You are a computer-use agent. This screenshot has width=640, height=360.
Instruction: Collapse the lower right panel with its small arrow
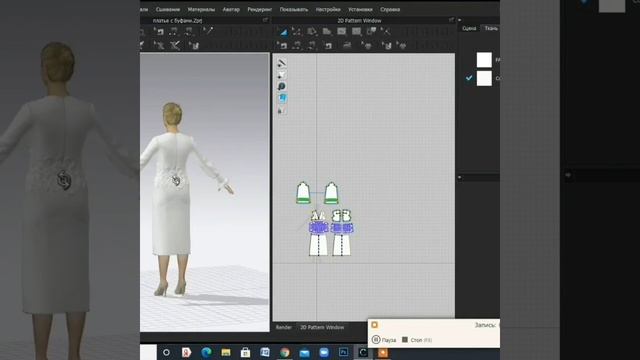tap(460, 177)
